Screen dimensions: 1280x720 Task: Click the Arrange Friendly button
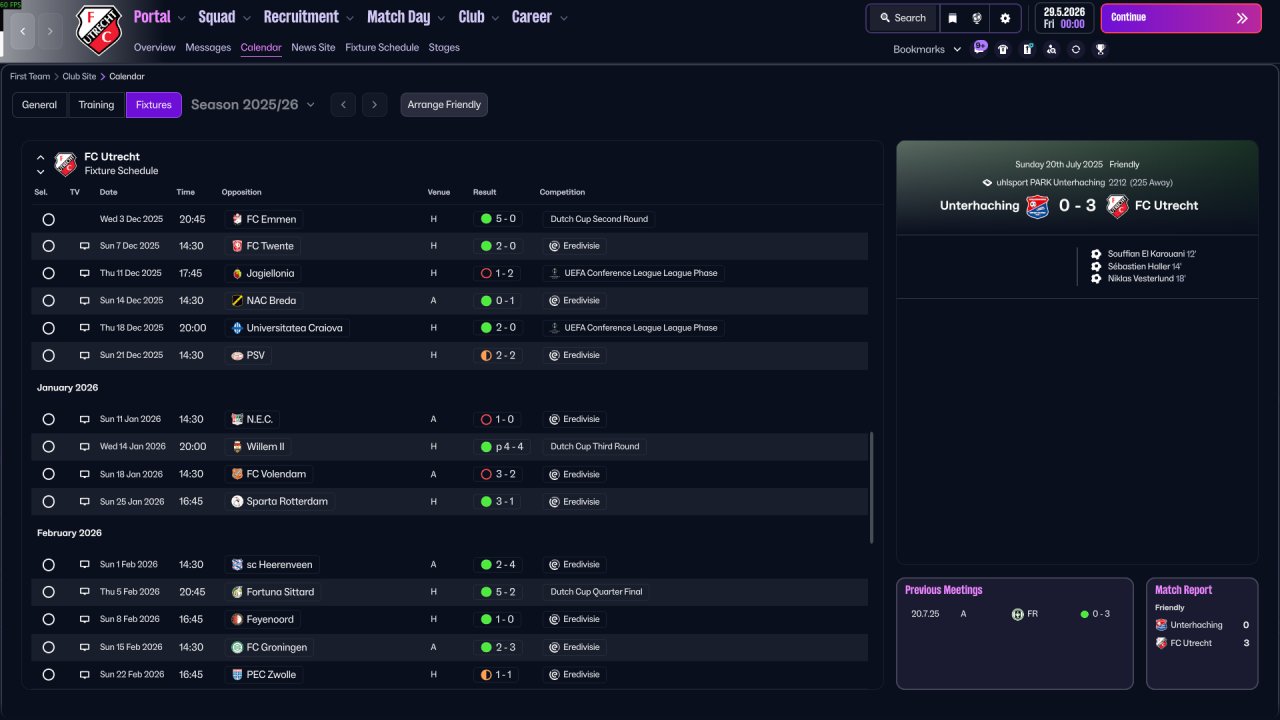tap(444, 105)
